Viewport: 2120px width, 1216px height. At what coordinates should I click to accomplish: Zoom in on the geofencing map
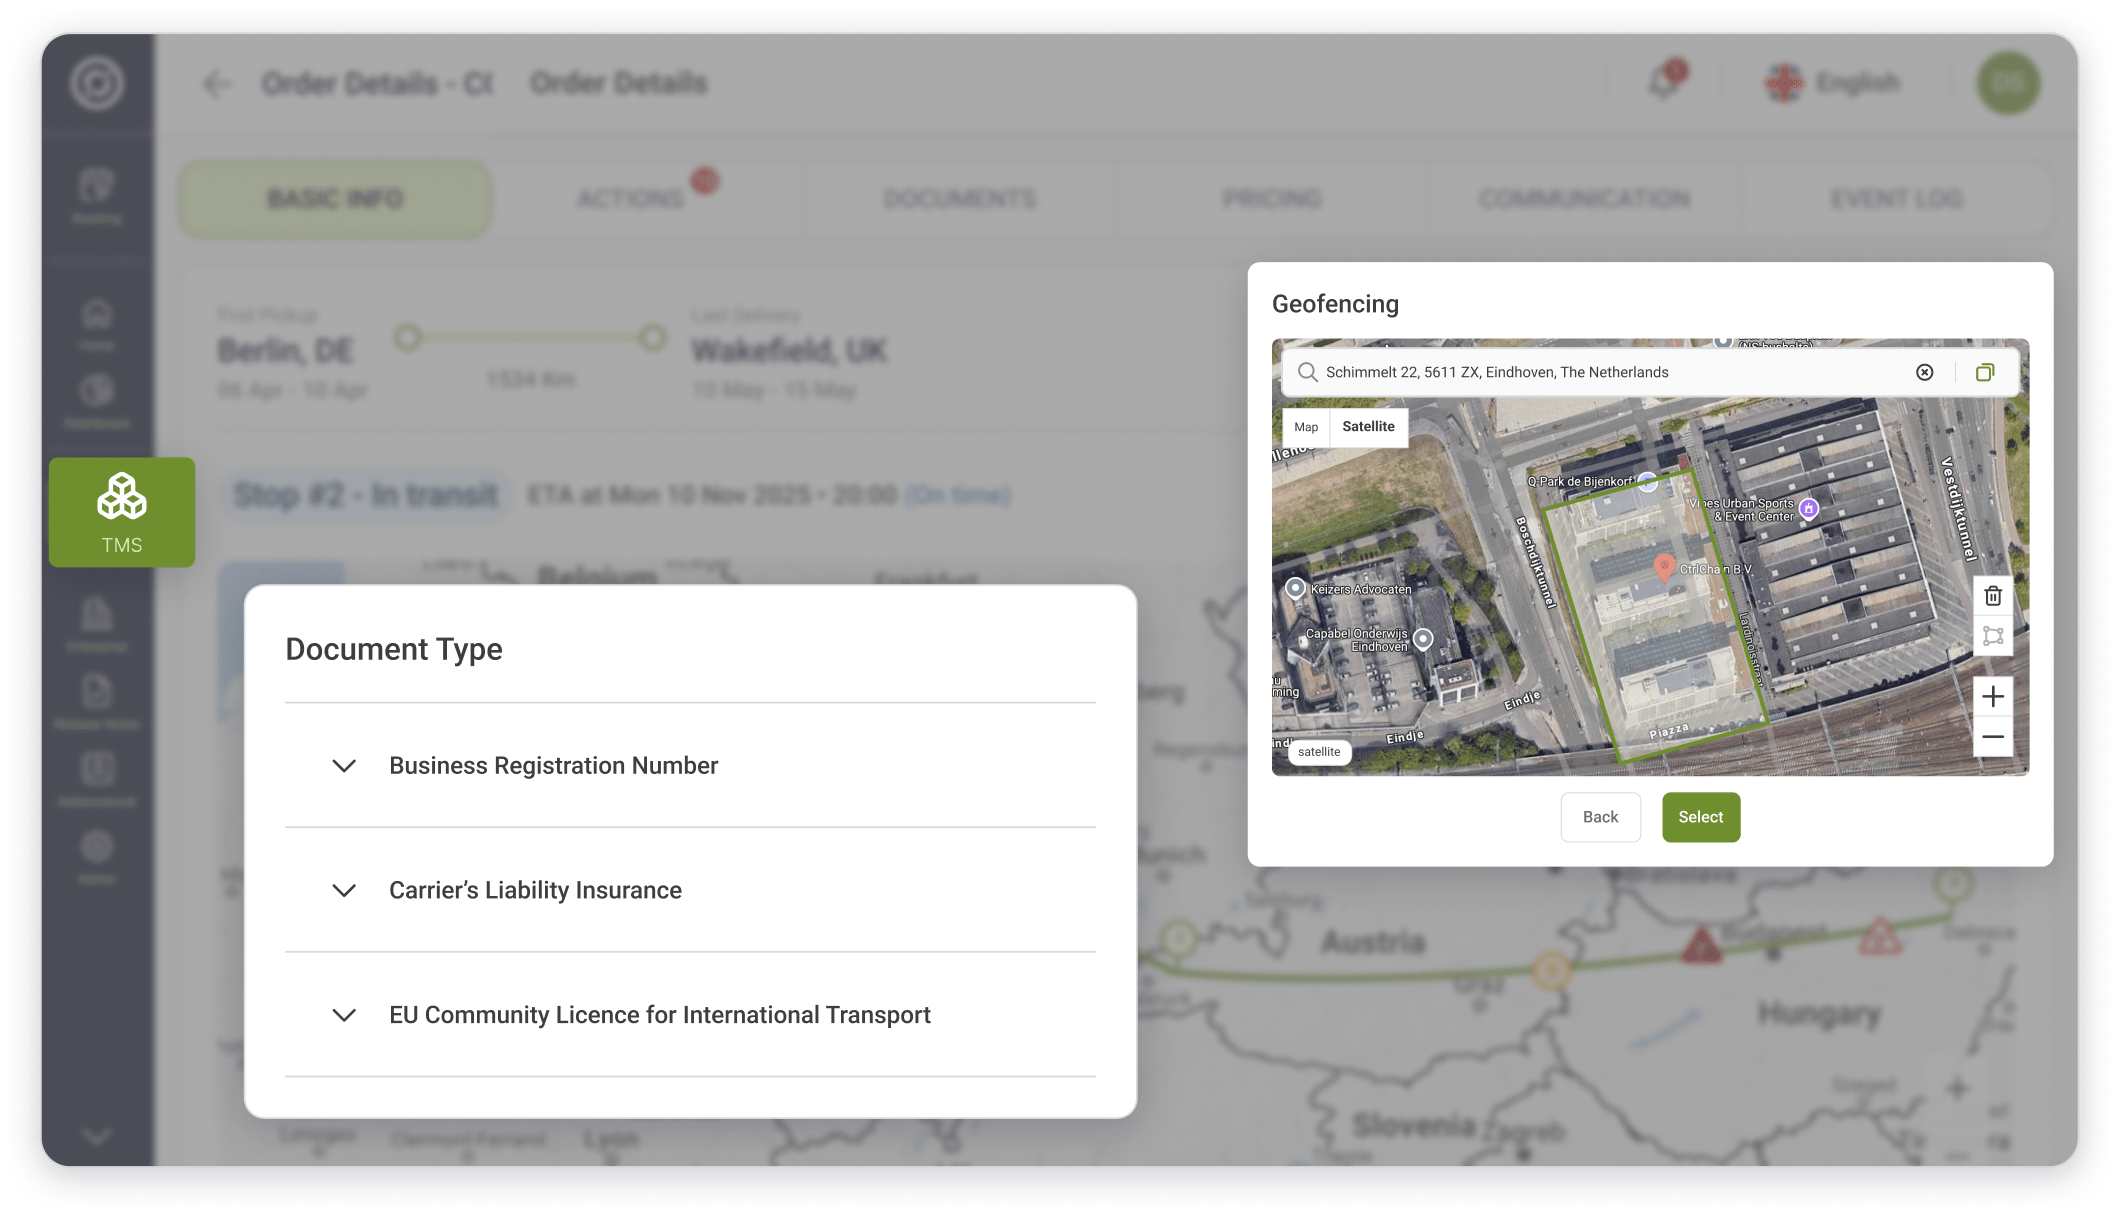1992,696
